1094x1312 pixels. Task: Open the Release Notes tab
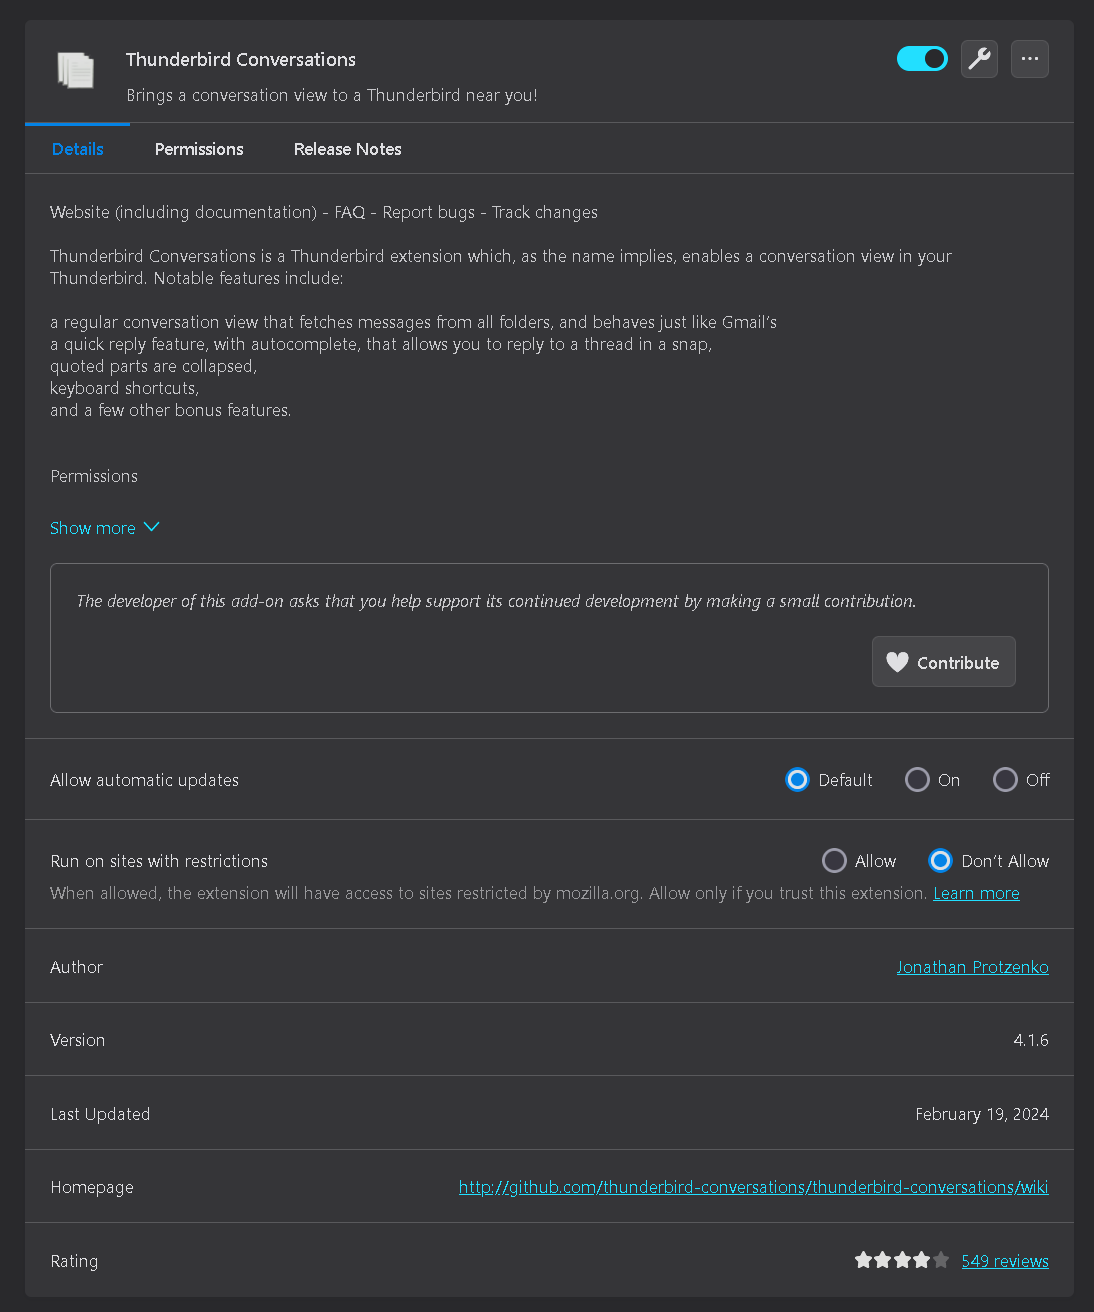coord(347,149)
